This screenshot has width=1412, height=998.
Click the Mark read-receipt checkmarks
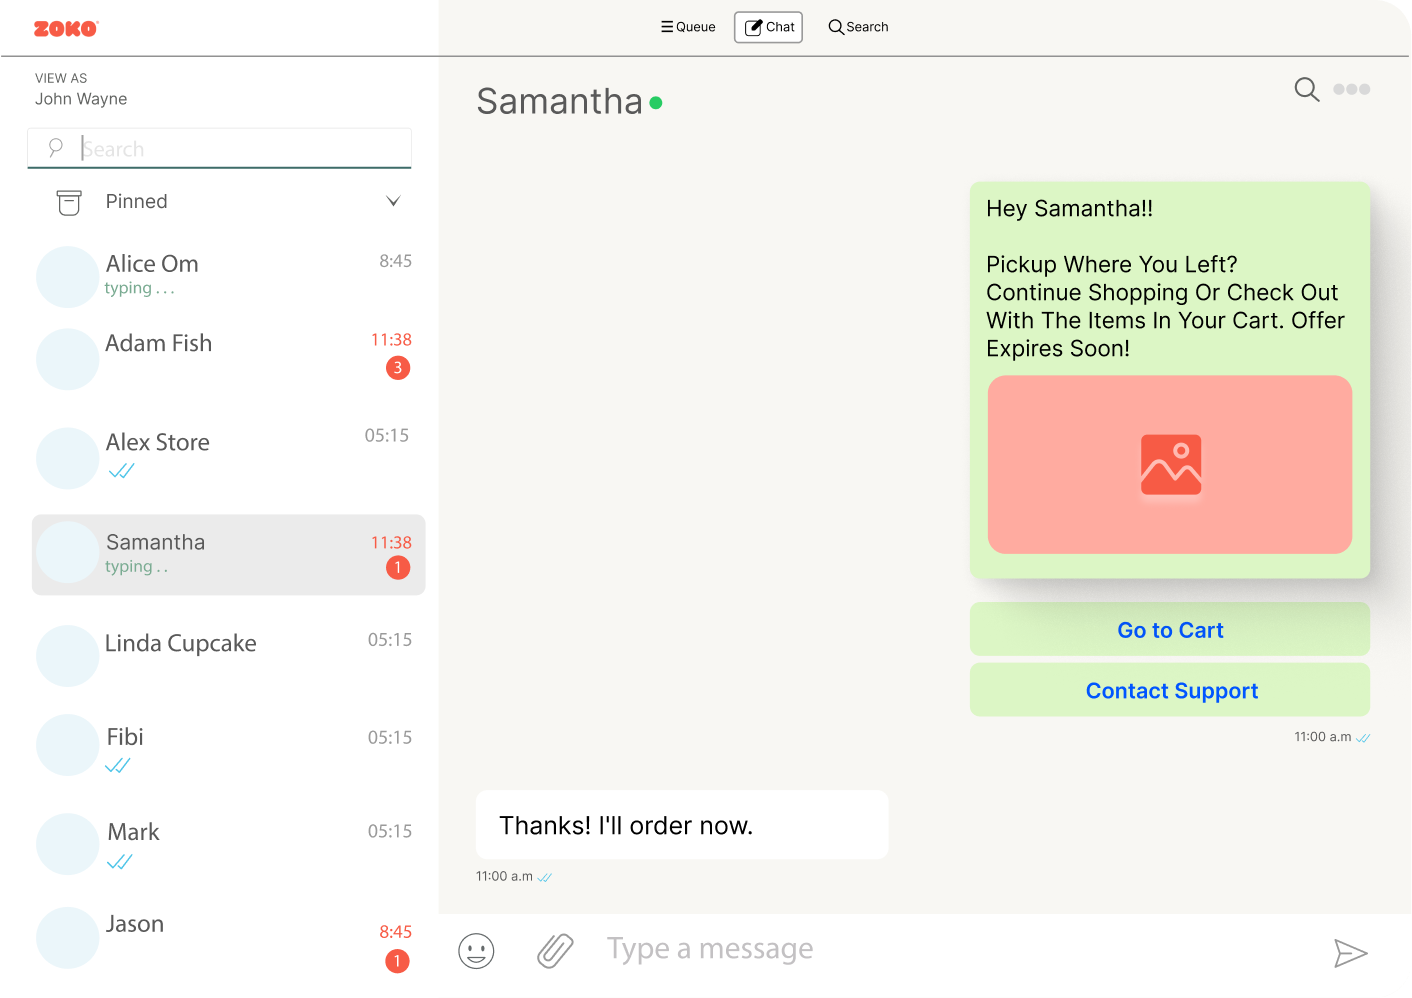[x=120, y=862]
